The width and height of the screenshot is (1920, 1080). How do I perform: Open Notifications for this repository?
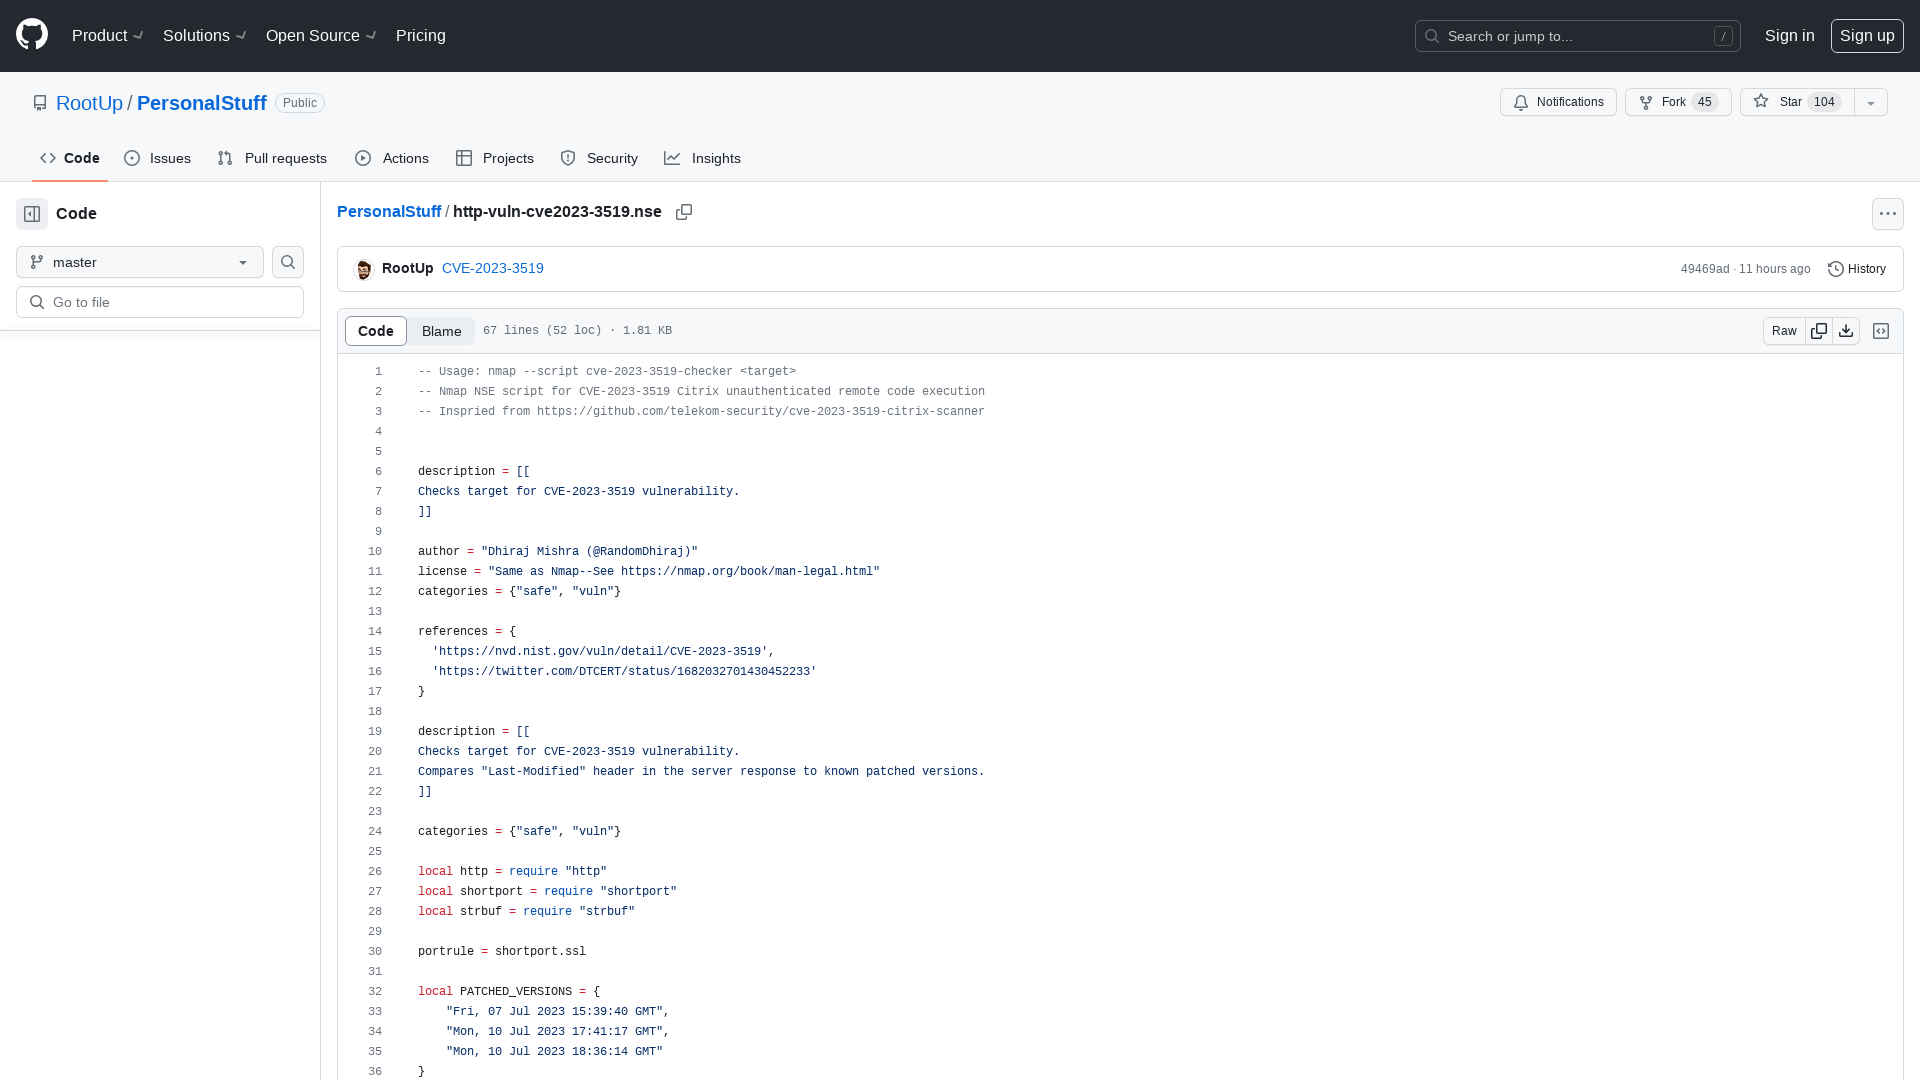[1558, 102]
